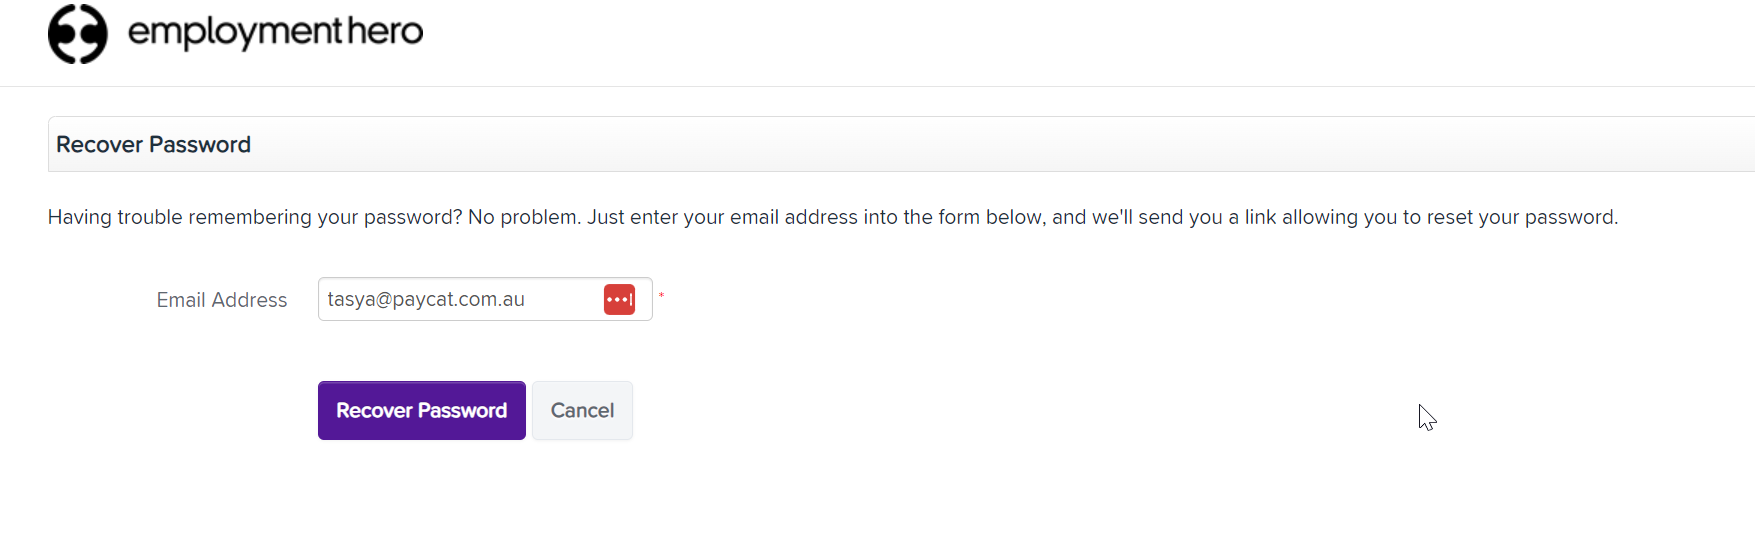Open the red password manager icon

pos(619,299)
